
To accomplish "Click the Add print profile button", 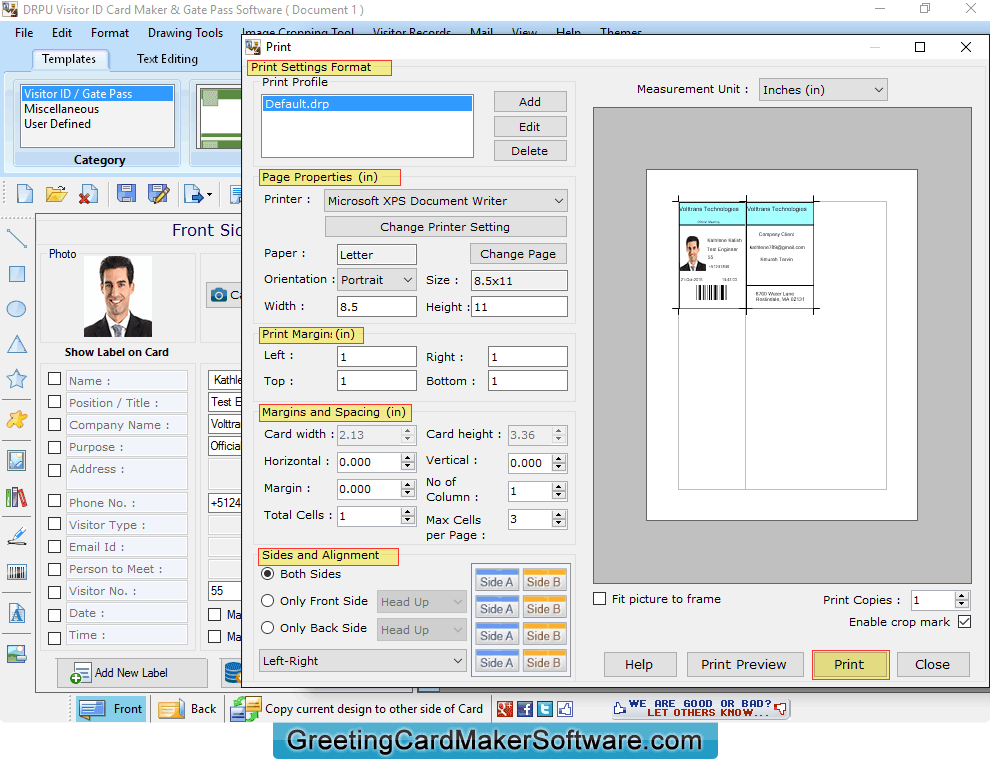I will [530, 102].
